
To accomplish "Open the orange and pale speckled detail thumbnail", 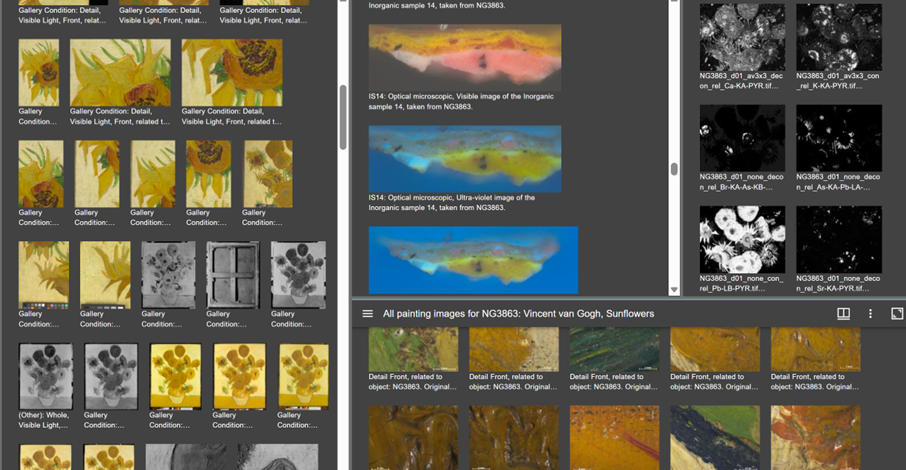I will pos(514,349).
